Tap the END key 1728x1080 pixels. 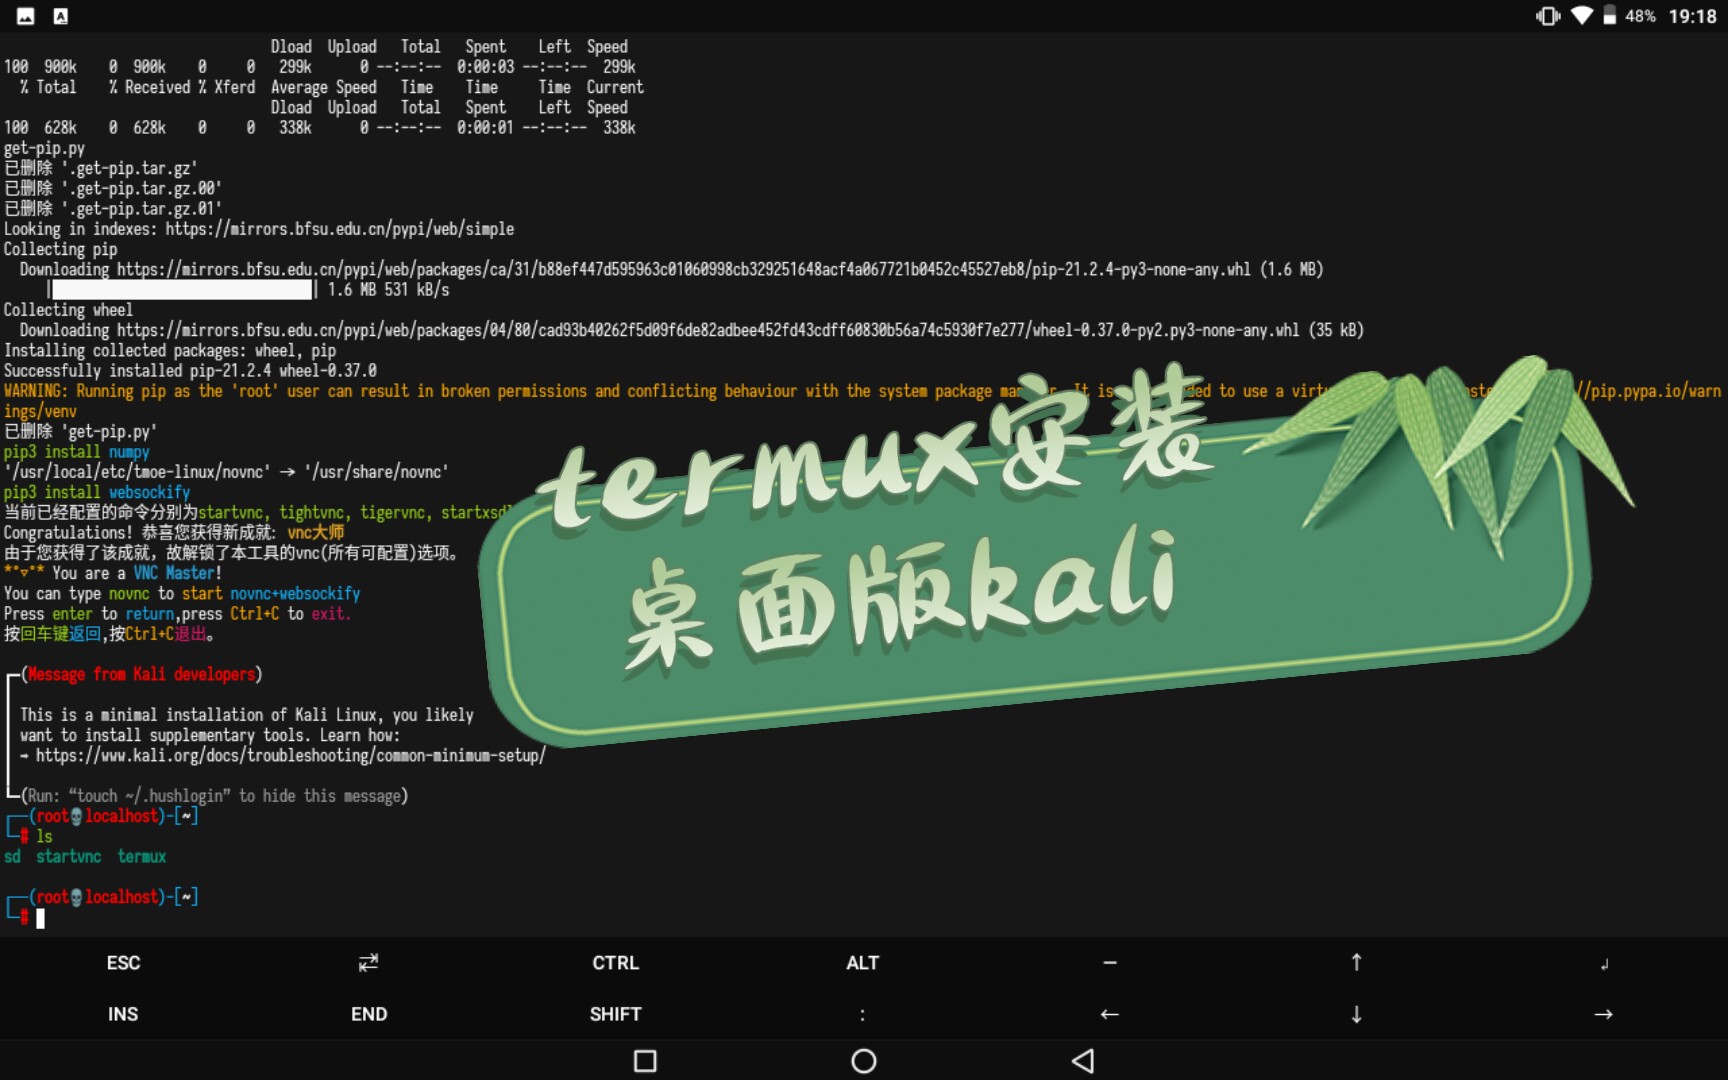[369, 1014]
